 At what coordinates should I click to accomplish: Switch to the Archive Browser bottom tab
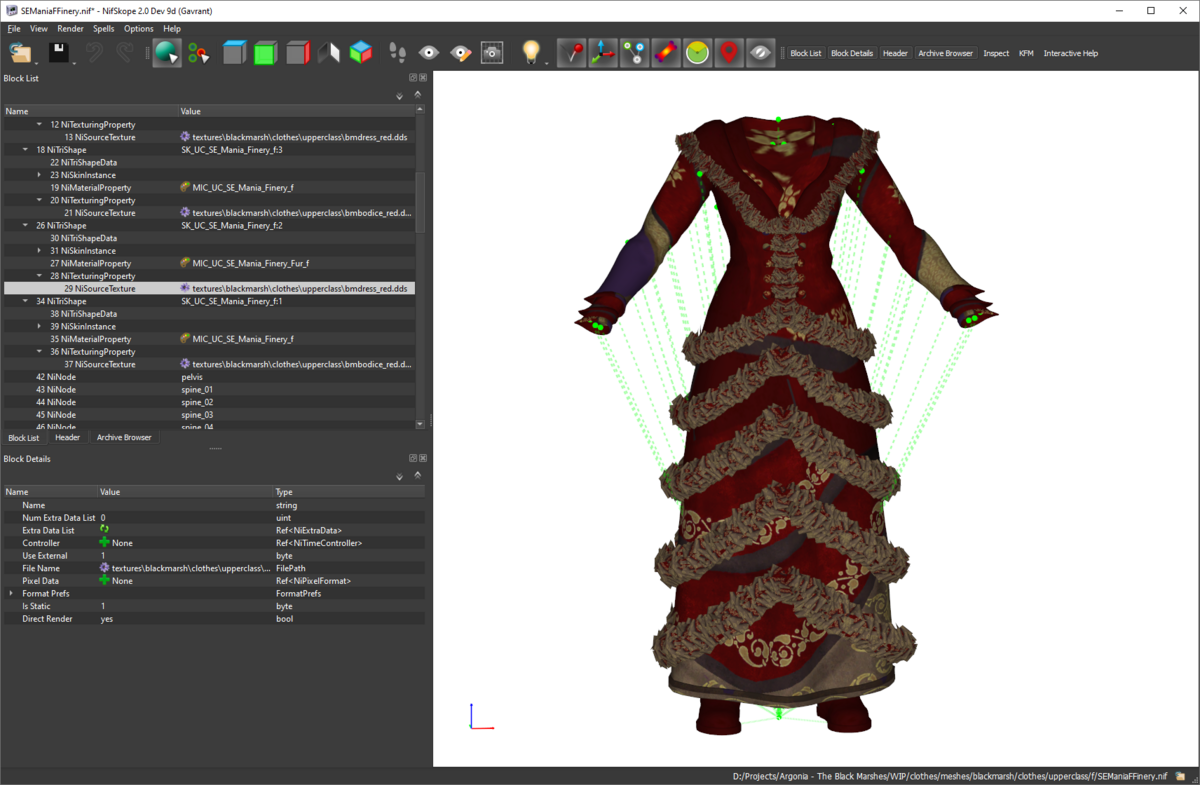[x=124, y=438]
